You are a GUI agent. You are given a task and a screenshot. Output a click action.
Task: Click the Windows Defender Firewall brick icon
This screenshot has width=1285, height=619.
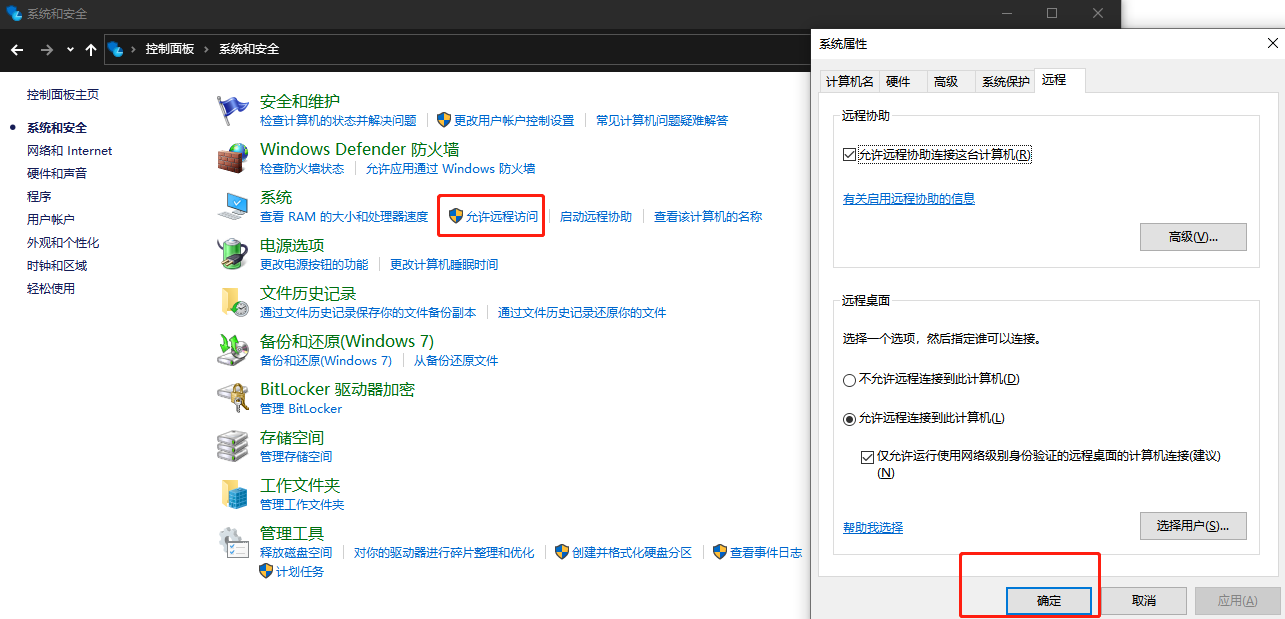tap(233, 157)
